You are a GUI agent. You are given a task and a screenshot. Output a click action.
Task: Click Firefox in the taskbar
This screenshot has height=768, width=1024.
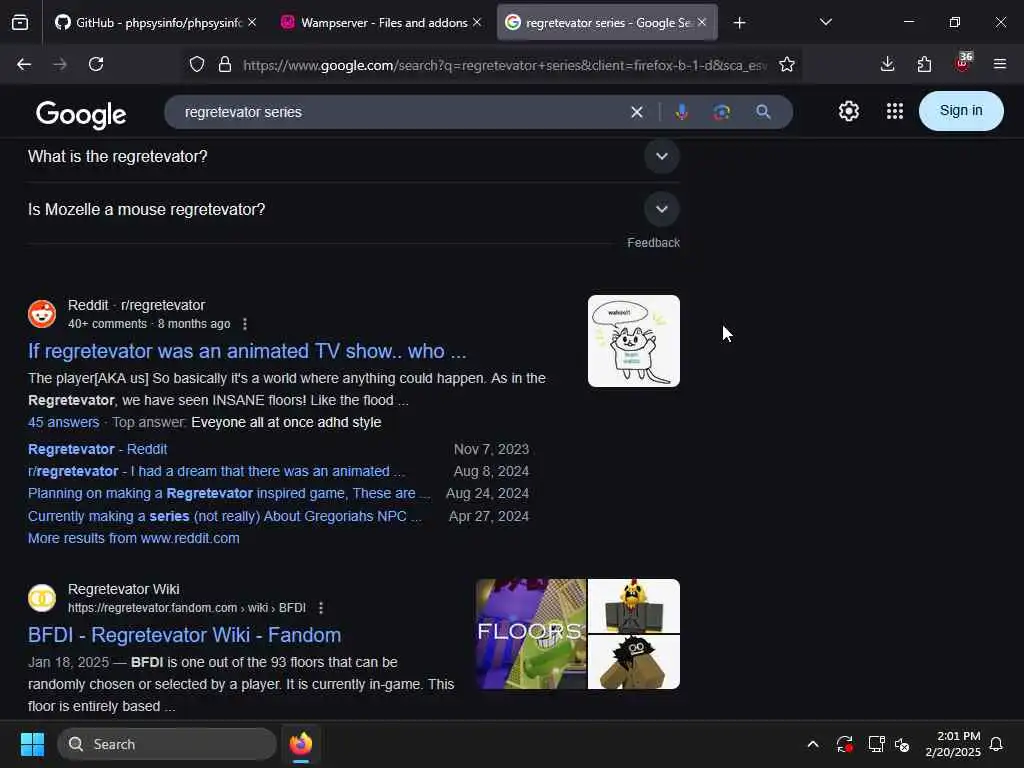pos(301,744)
